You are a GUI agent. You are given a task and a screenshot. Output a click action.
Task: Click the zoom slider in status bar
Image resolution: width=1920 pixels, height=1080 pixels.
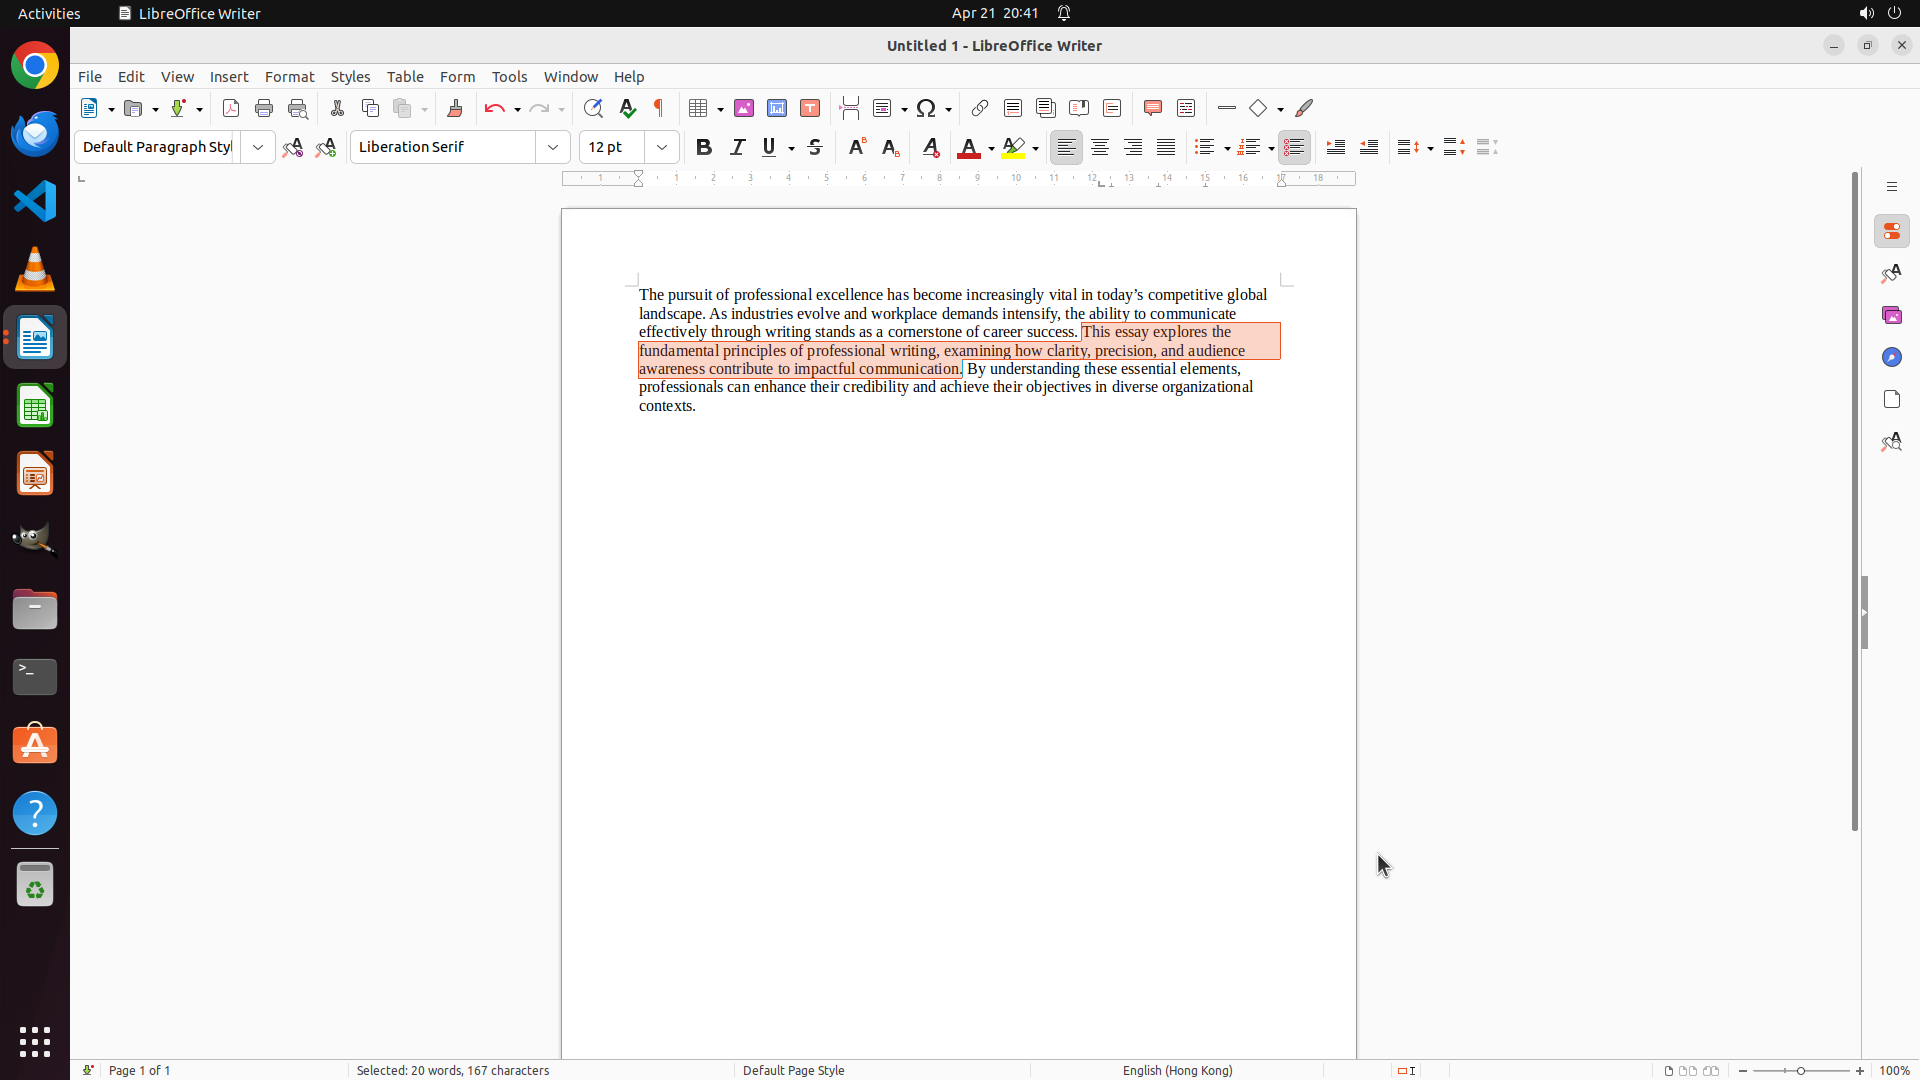[1801, 1070]
